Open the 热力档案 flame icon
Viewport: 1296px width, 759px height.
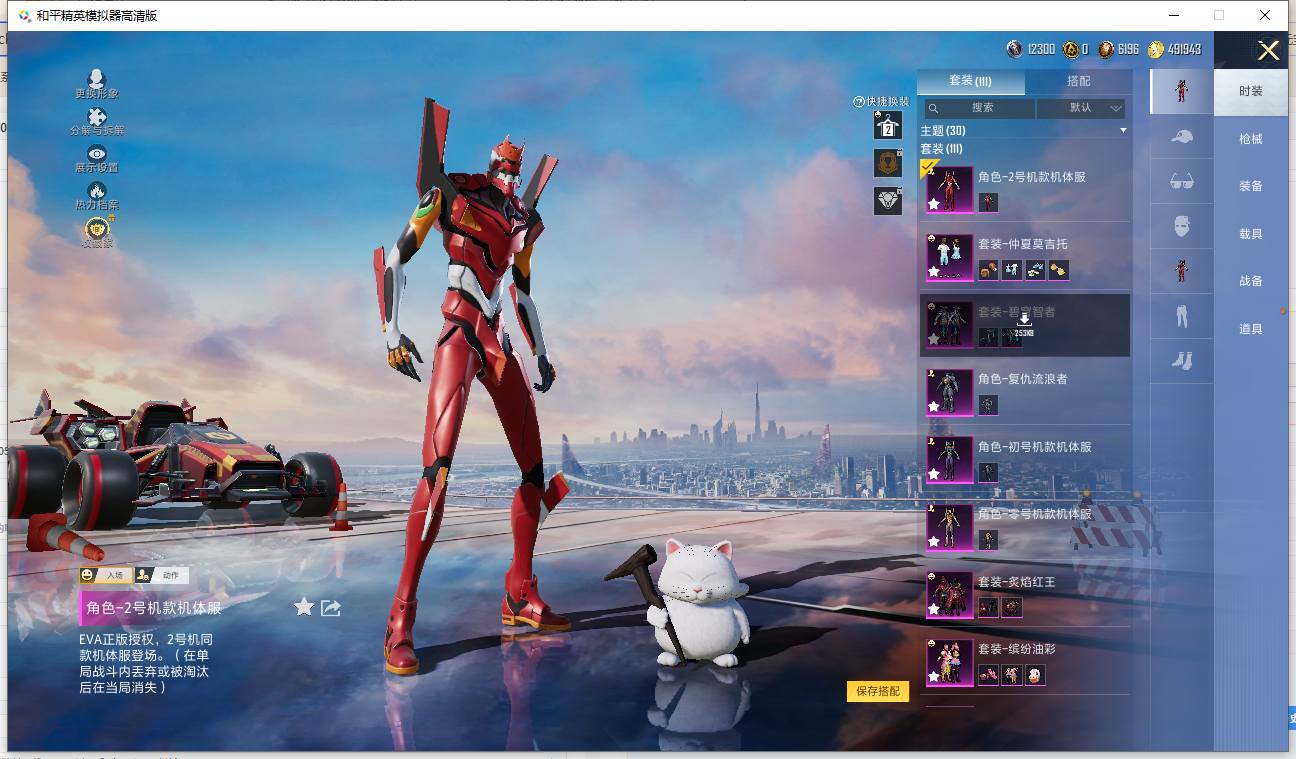pos(97,195)
